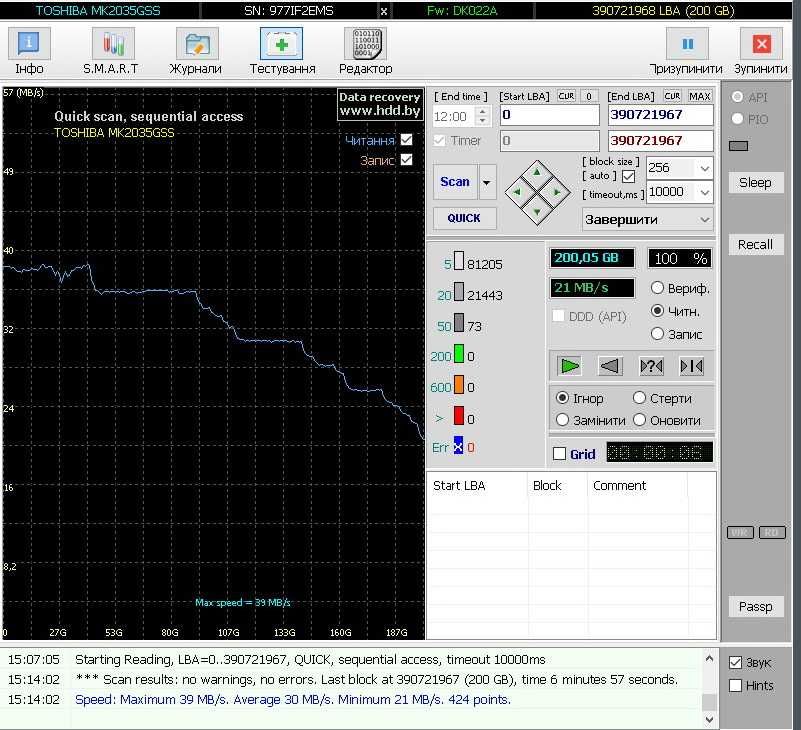The image size is (801, 730).
Task: Click the red slow block indicator
Action: point(459,415)
